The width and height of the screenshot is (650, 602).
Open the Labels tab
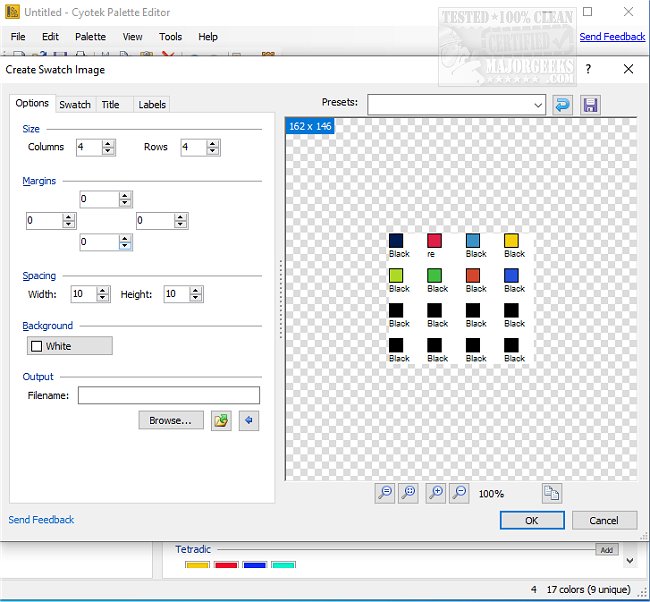tap(152, 104)
